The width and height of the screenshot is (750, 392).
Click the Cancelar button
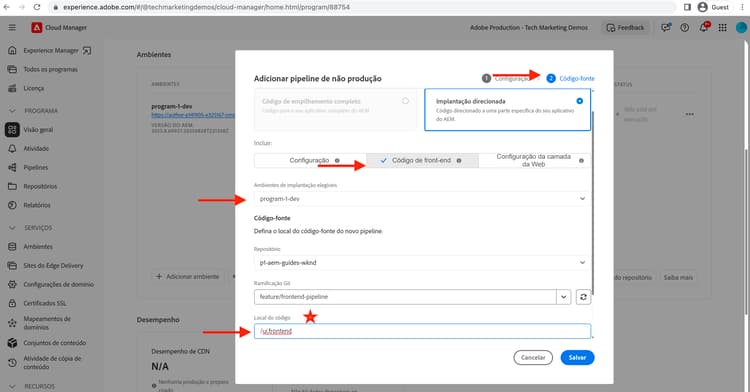[533, 358]
